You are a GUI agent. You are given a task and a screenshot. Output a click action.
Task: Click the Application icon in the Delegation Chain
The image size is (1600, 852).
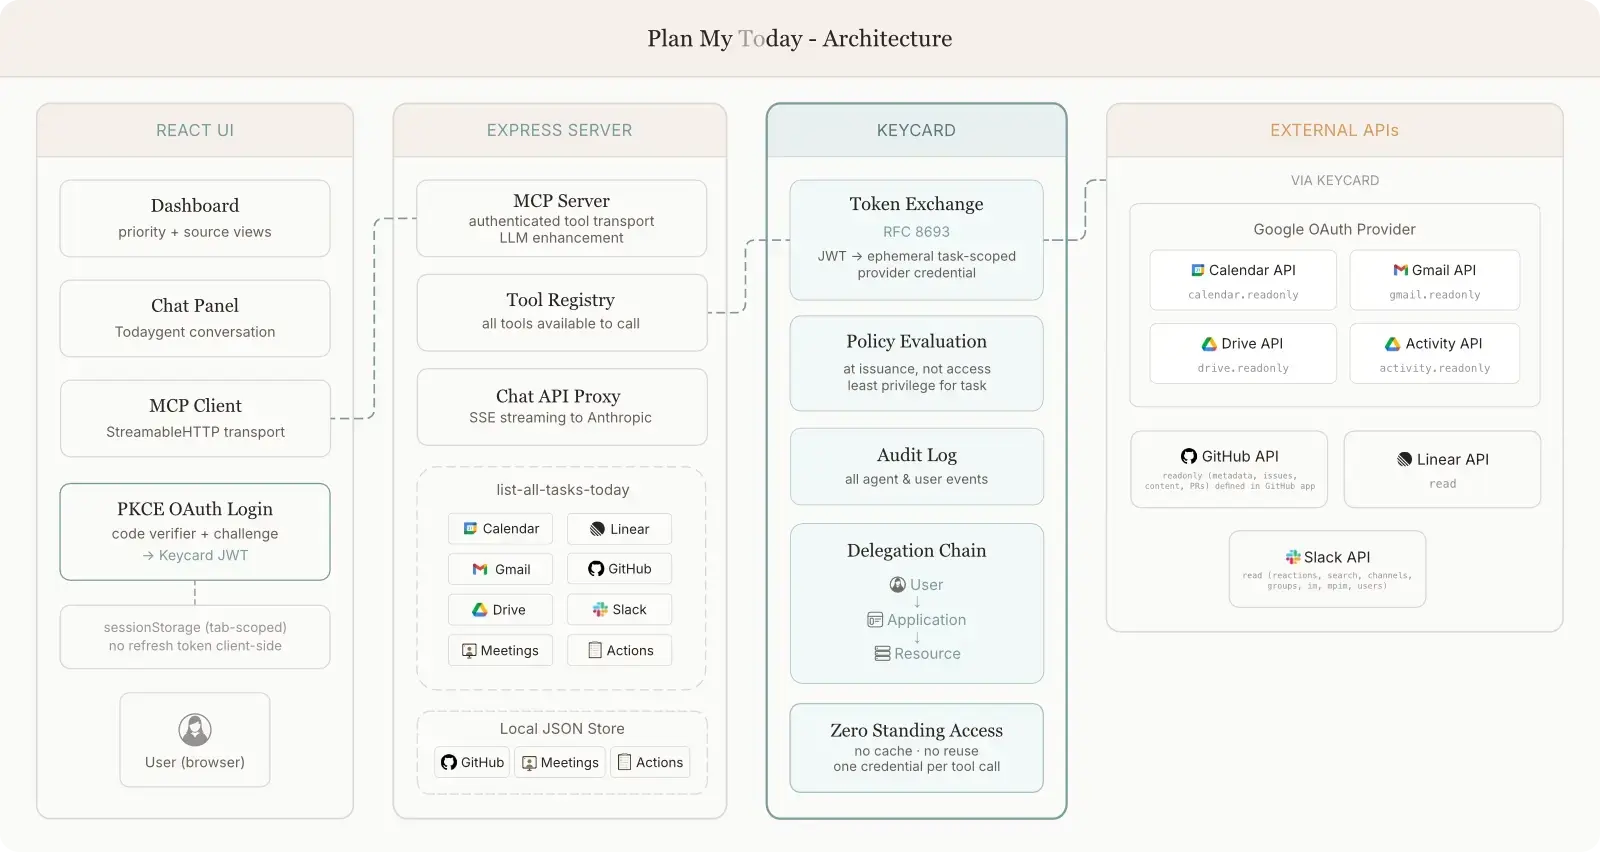(875, 620)
